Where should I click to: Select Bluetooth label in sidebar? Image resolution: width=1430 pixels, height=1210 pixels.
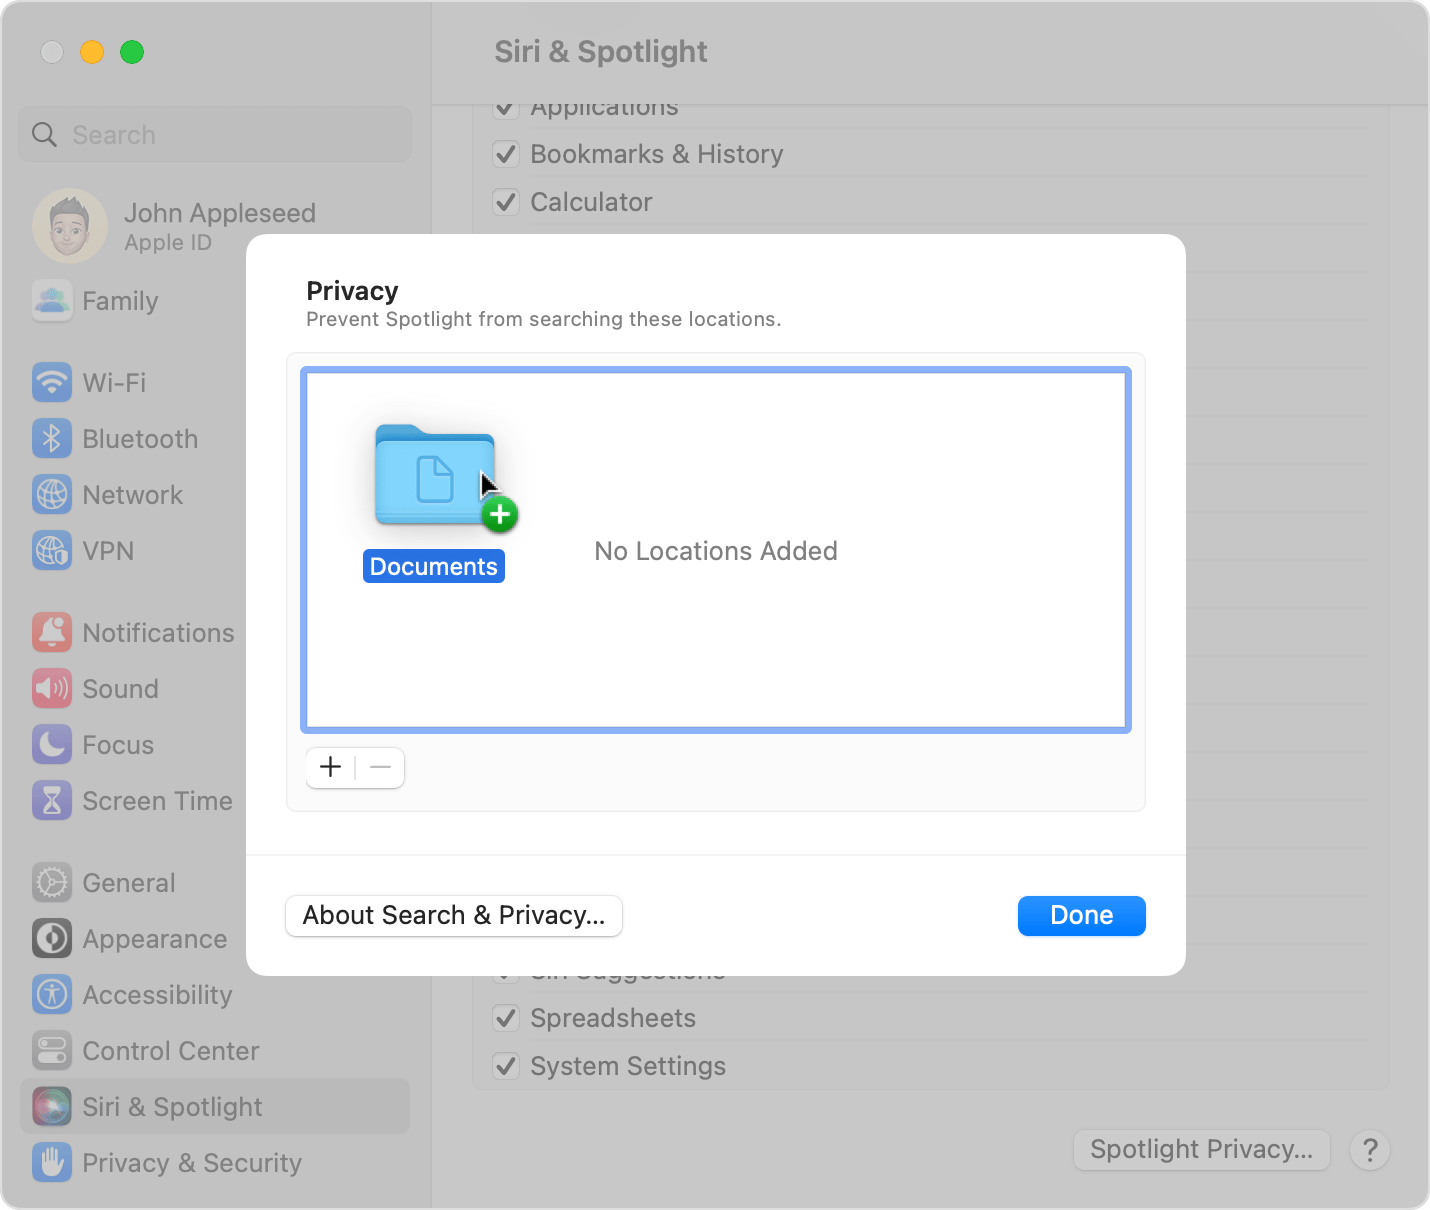pyautogui.click(x=140, y=439)
